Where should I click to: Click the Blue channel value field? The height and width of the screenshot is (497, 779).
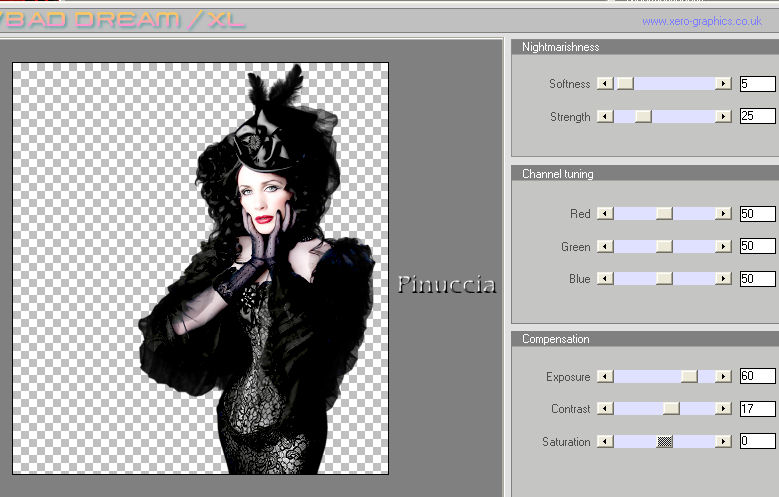click(x=757, y=279)
